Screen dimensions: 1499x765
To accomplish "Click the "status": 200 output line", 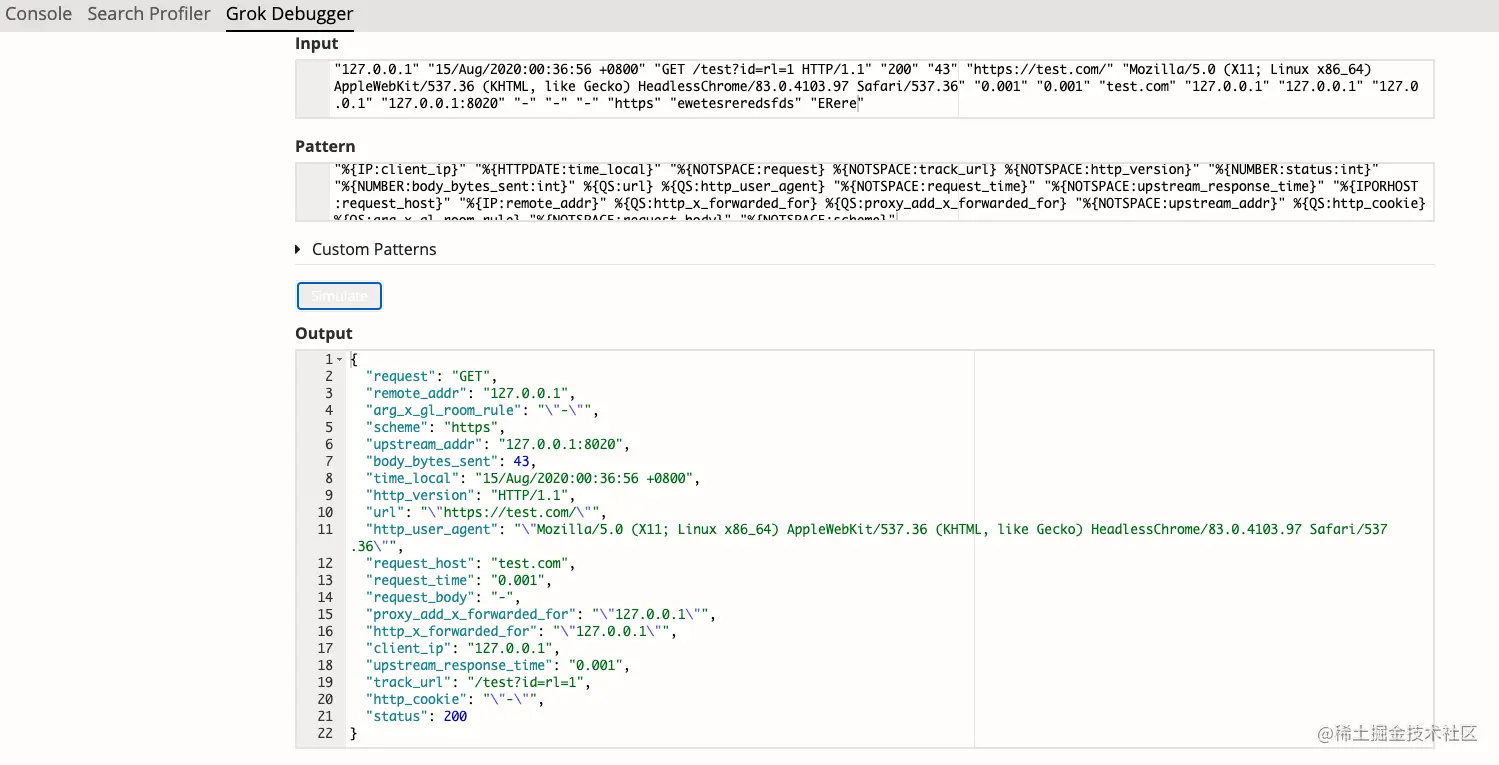I will click(416, 716).
